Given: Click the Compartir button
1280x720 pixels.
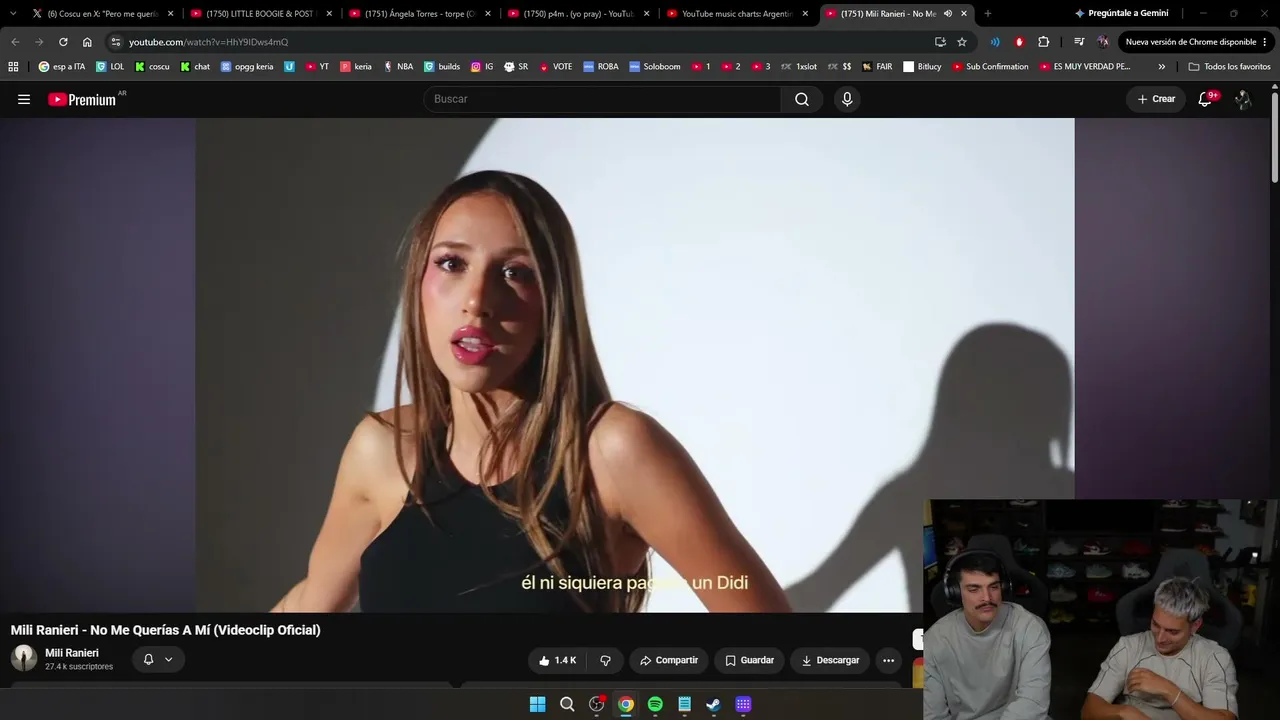Looking at the screenshot, I should [x=669, y=660].
